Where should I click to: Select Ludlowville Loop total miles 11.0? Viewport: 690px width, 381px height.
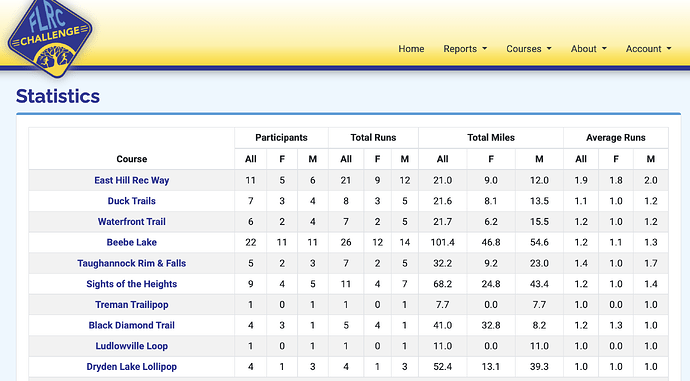(442, 346)
